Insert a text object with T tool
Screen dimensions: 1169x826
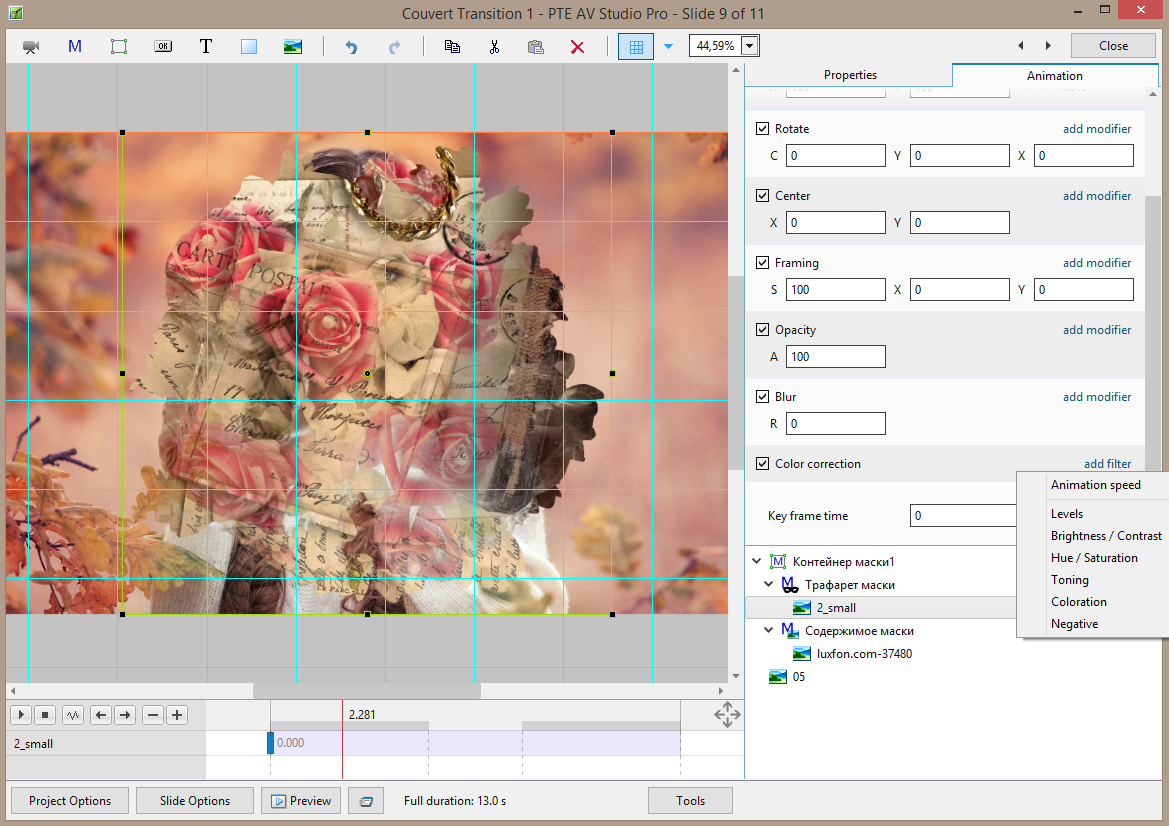tap(206, 46)
